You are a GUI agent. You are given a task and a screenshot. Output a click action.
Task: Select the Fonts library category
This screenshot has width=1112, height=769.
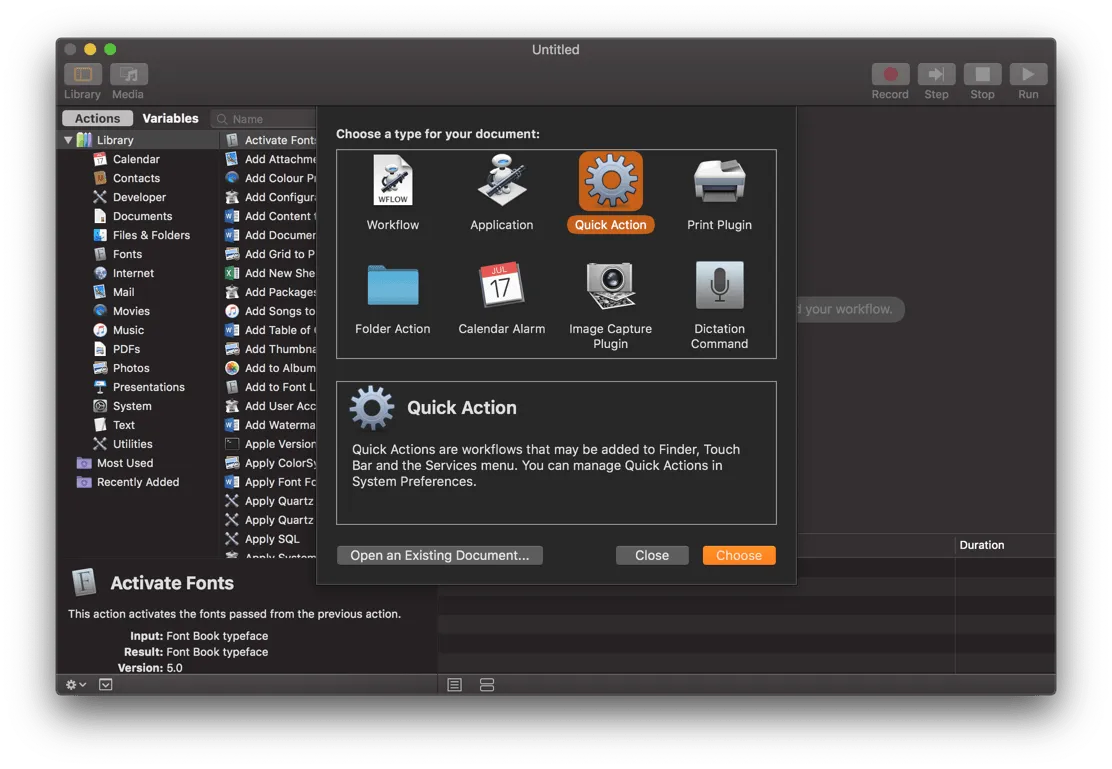(x=127, y=254)
